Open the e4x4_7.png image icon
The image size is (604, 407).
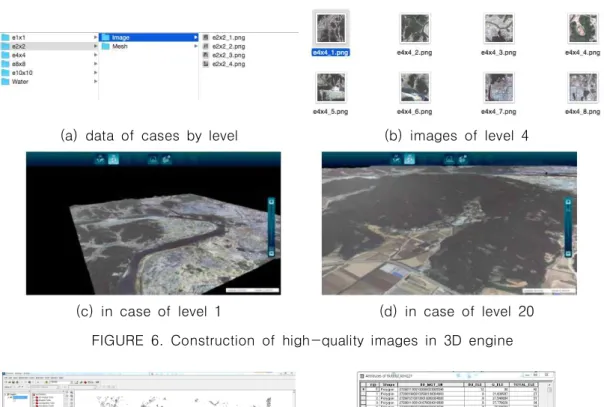click(499, 87)
